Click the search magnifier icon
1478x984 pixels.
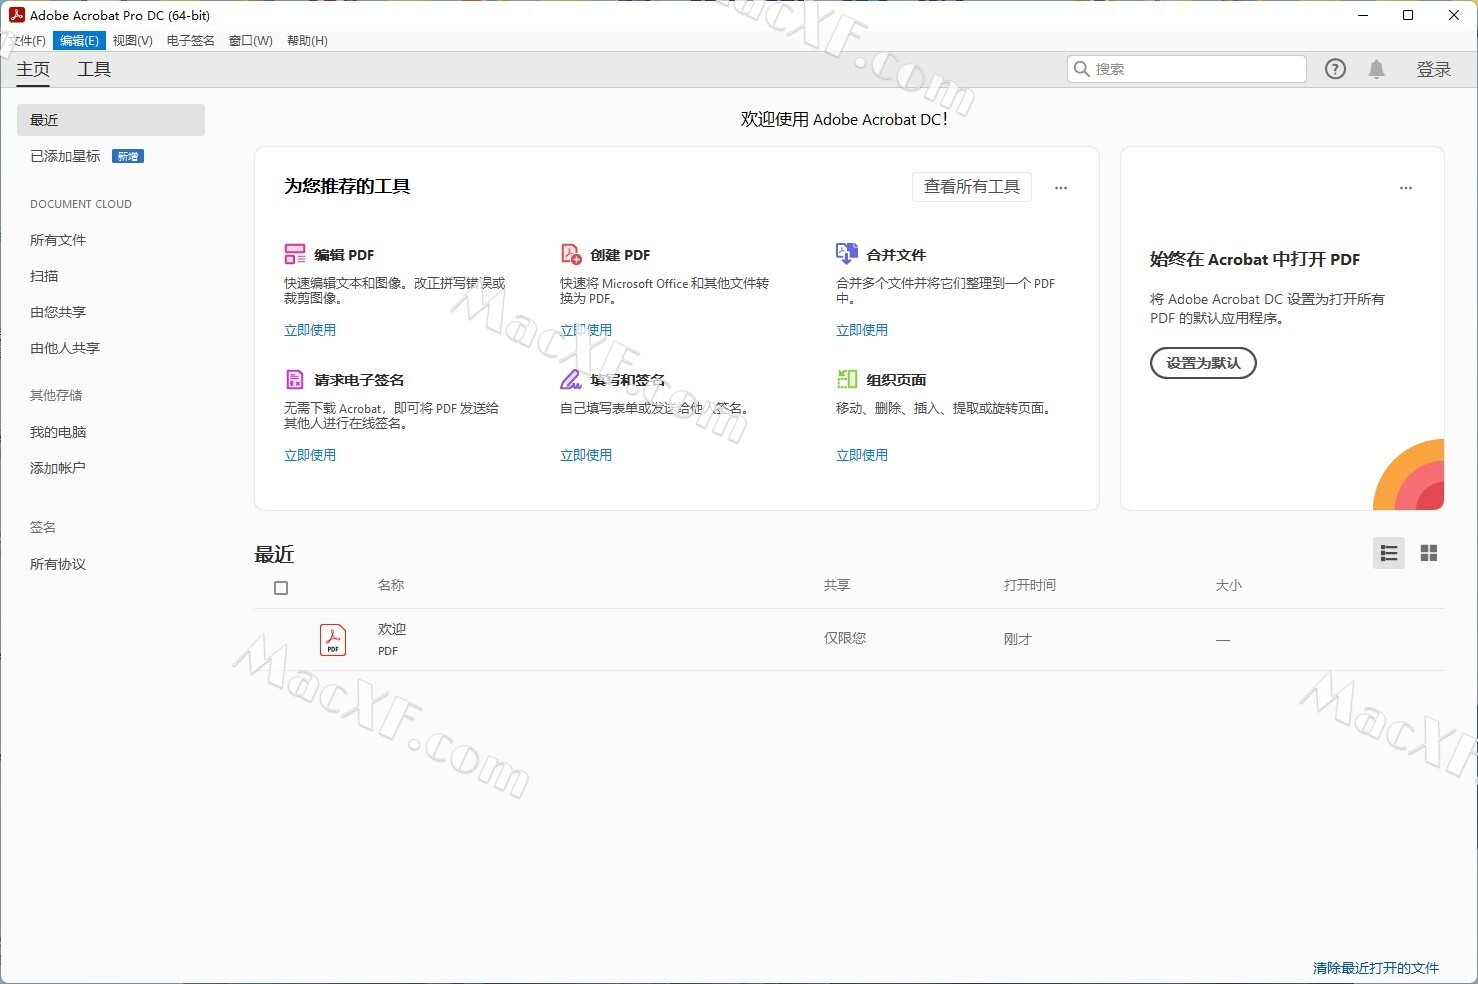coord(1082,69)
